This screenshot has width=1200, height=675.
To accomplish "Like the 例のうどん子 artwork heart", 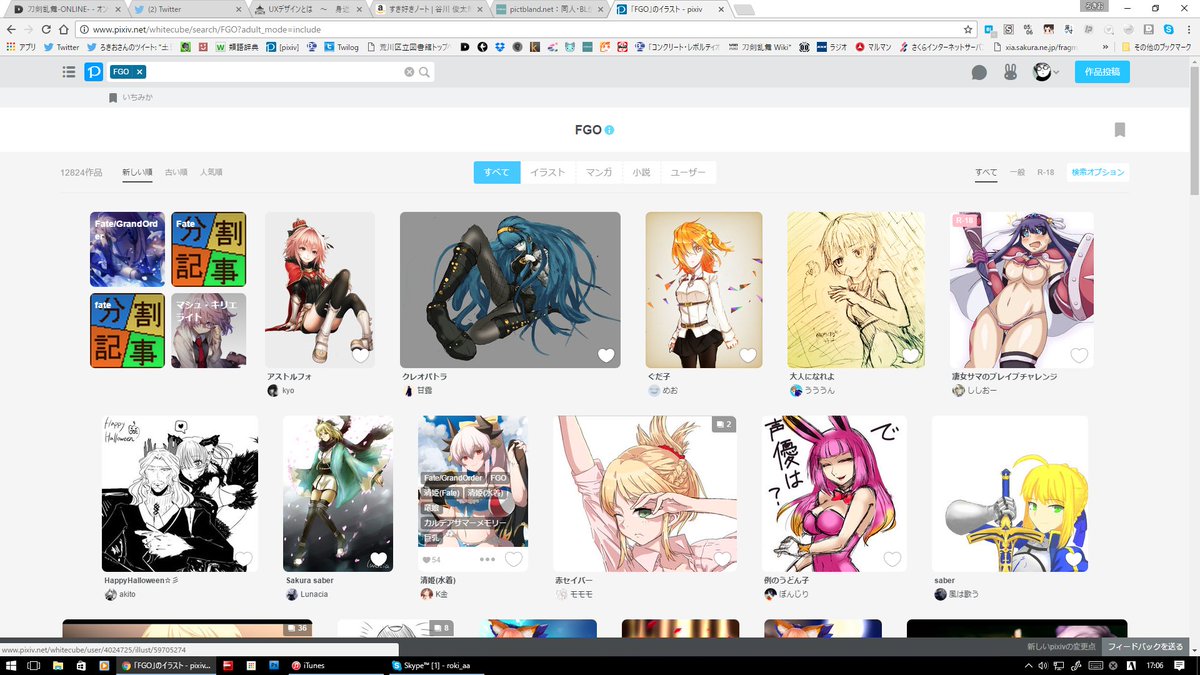I will 892,559.
